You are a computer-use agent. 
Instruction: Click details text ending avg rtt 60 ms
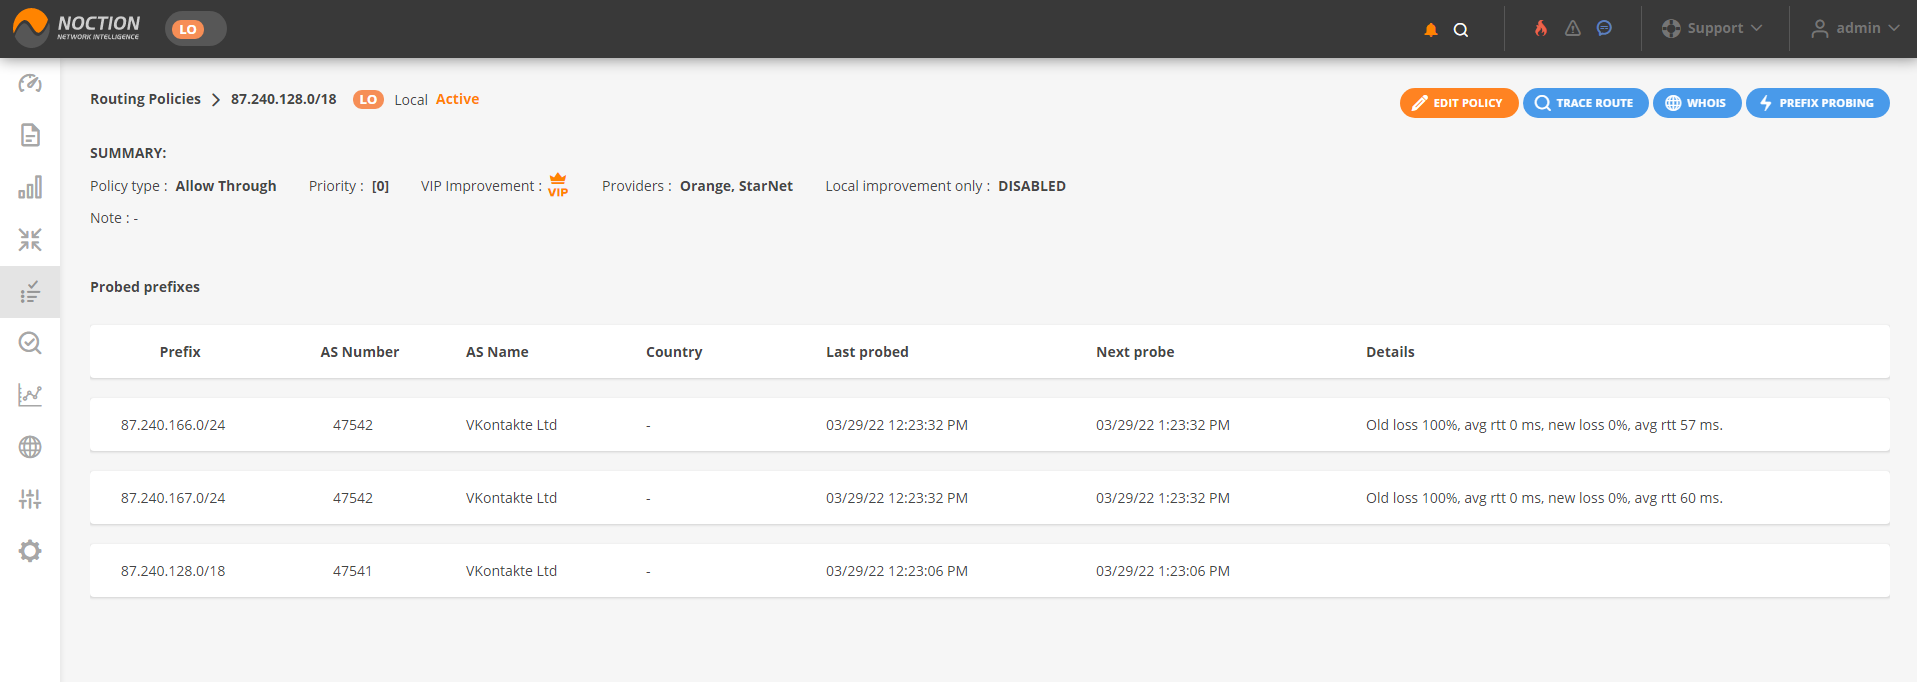click(x=1544, y=498)
